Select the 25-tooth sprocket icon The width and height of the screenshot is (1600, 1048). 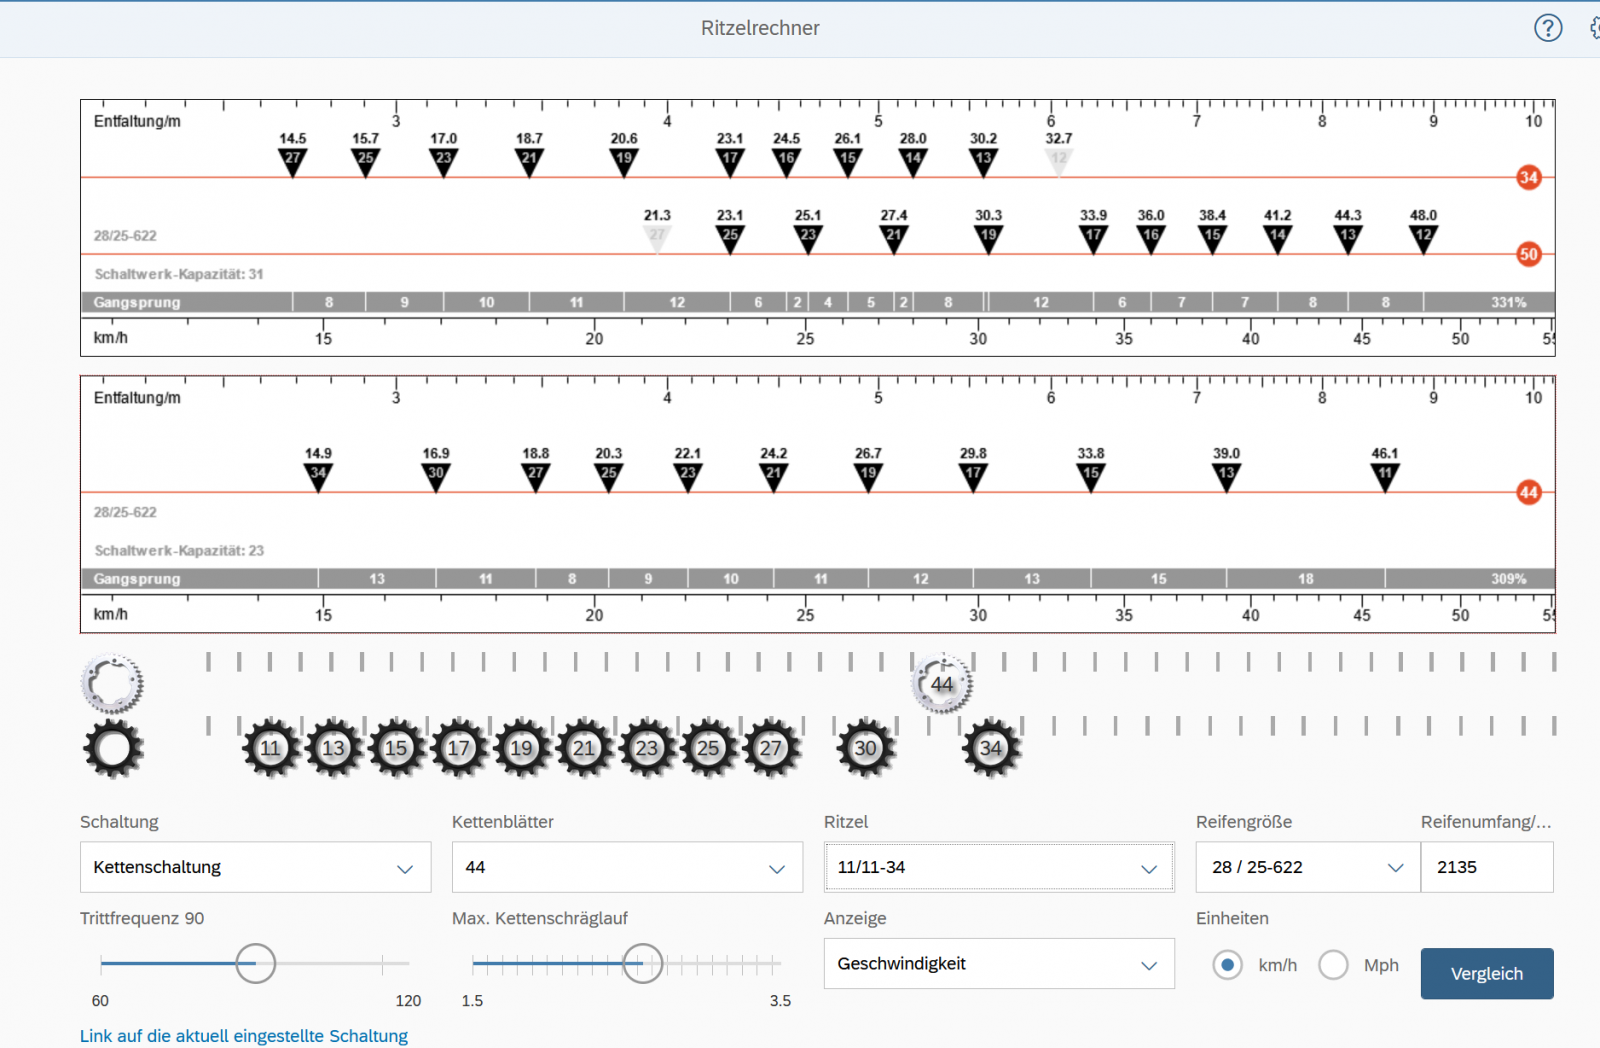click(x=709, y=748)
